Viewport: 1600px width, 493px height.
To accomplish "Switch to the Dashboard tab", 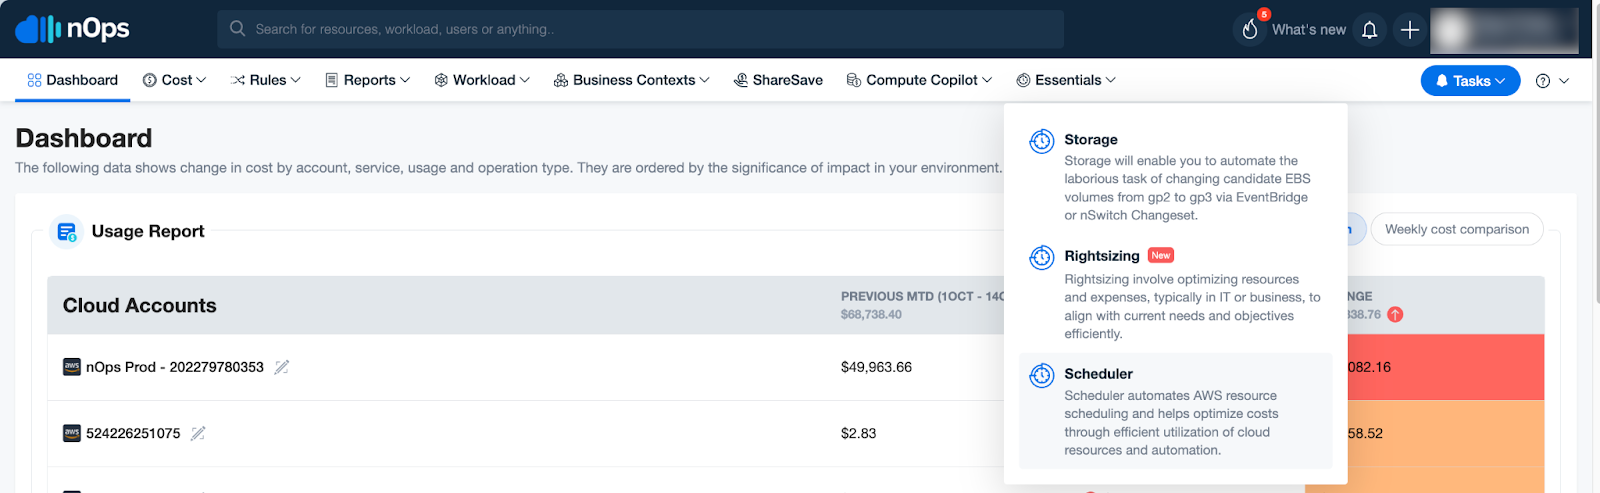I will [x=72, y=80].
